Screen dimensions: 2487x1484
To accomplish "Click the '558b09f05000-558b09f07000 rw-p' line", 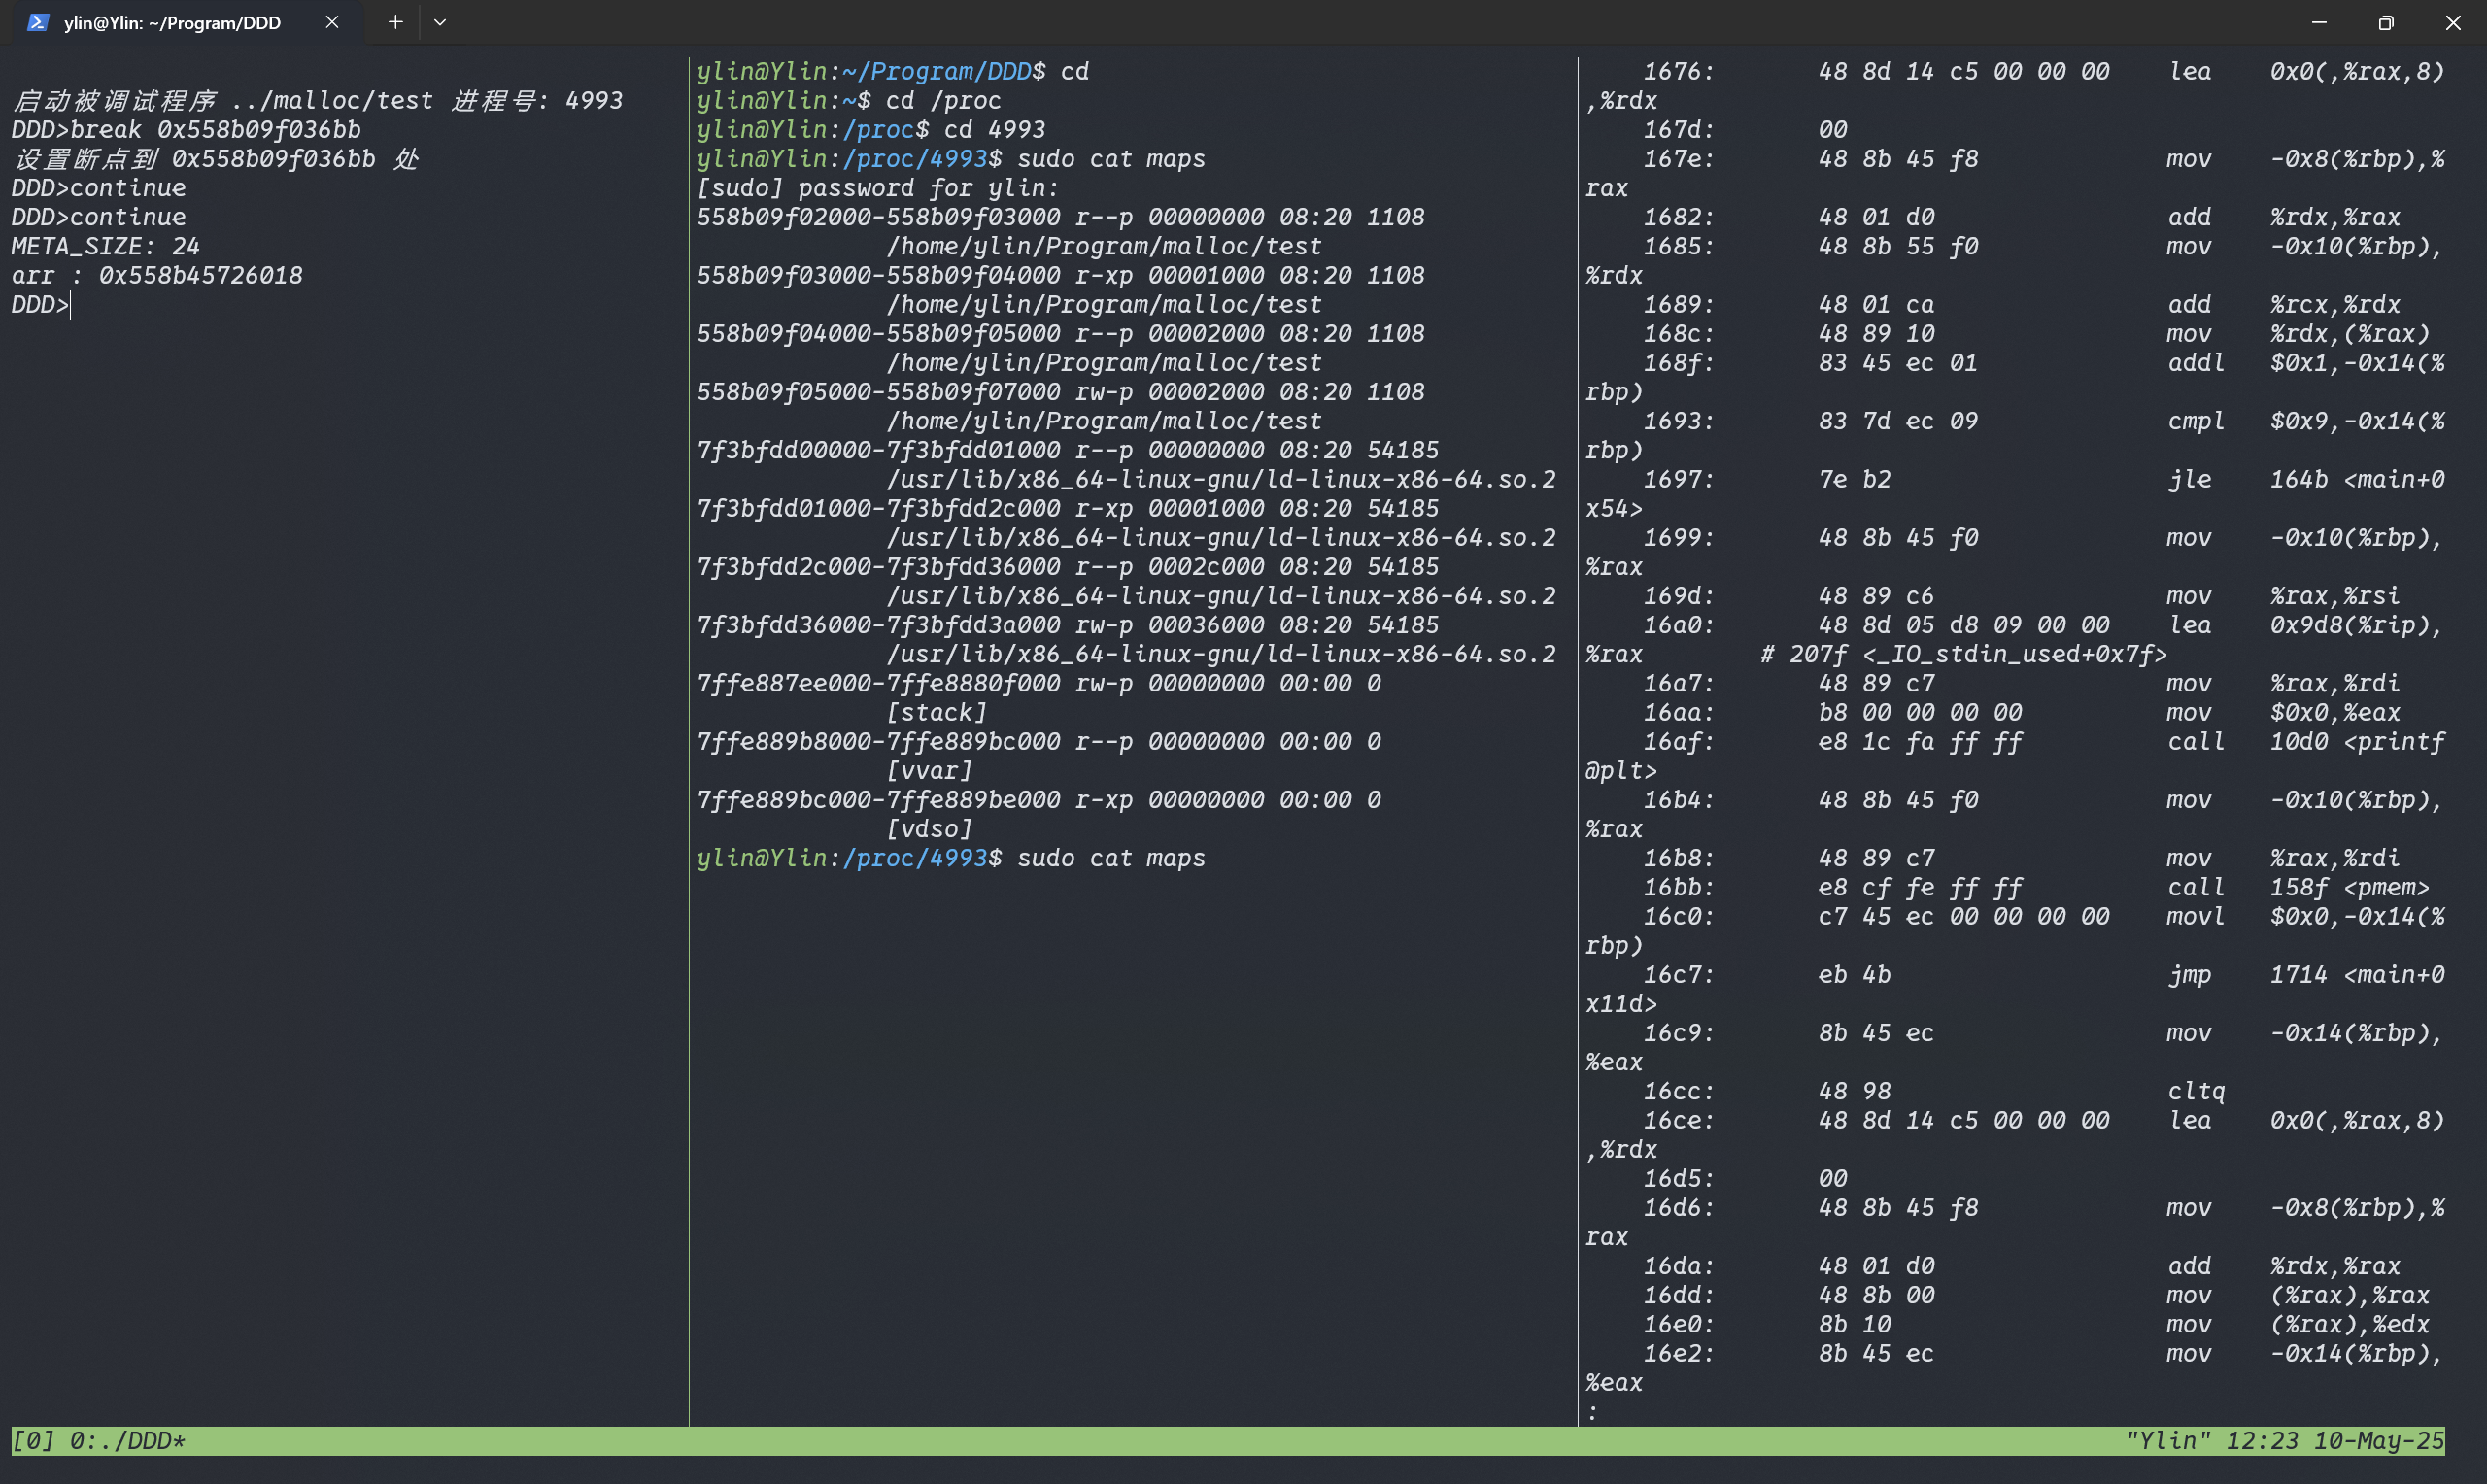I will [x=1060, y=392].
